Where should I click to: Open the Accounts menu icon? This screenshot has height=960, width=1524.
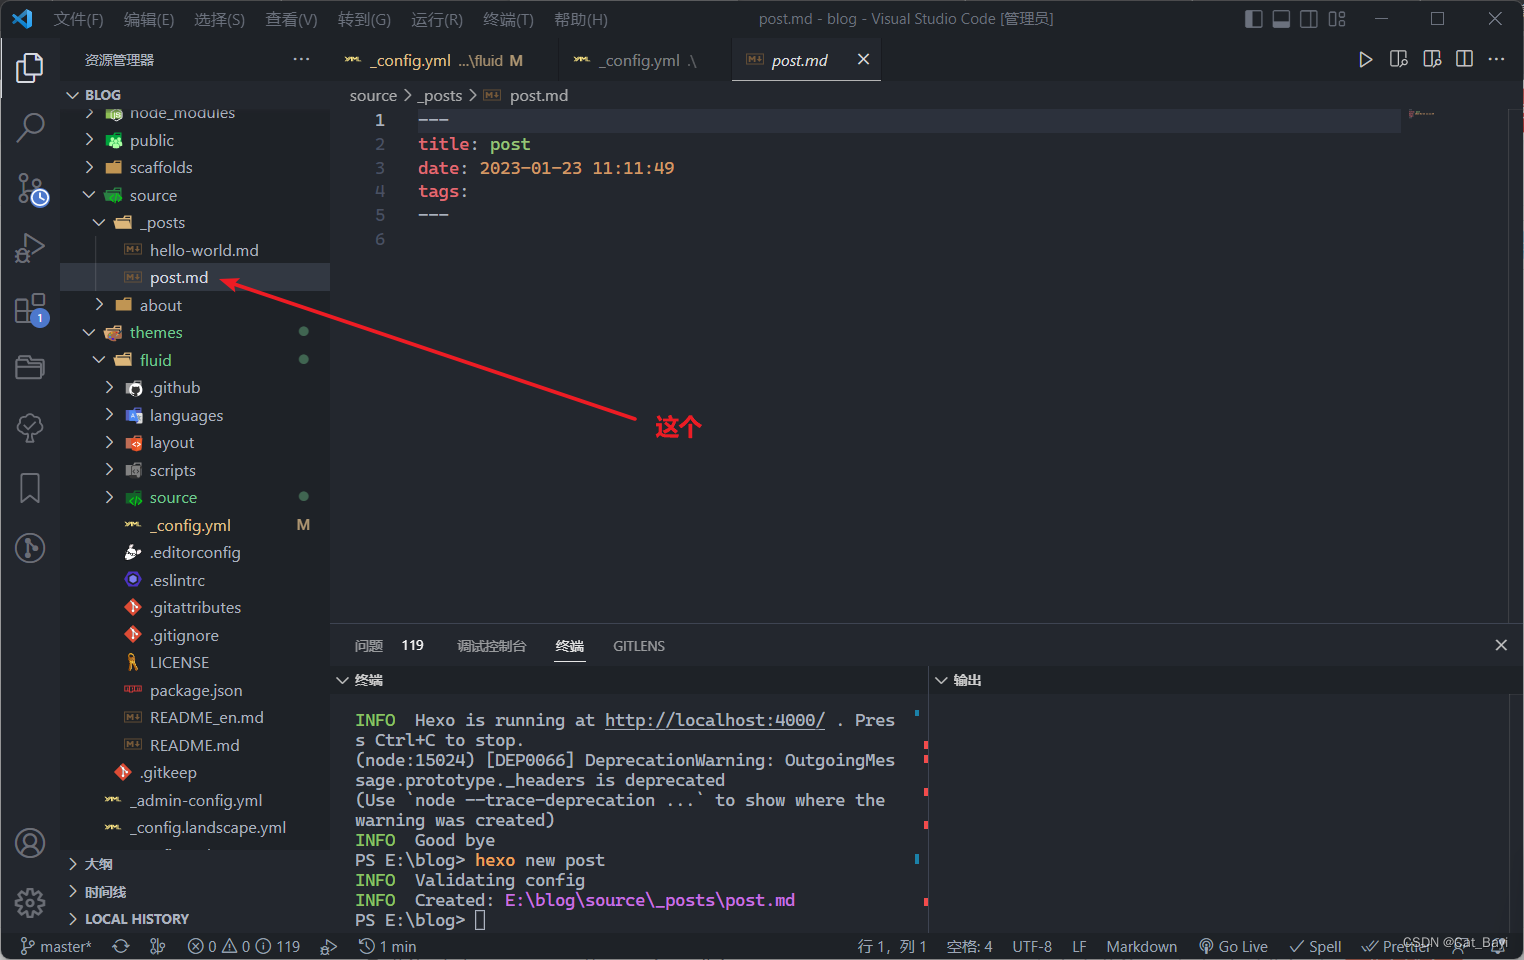(30, 843)
